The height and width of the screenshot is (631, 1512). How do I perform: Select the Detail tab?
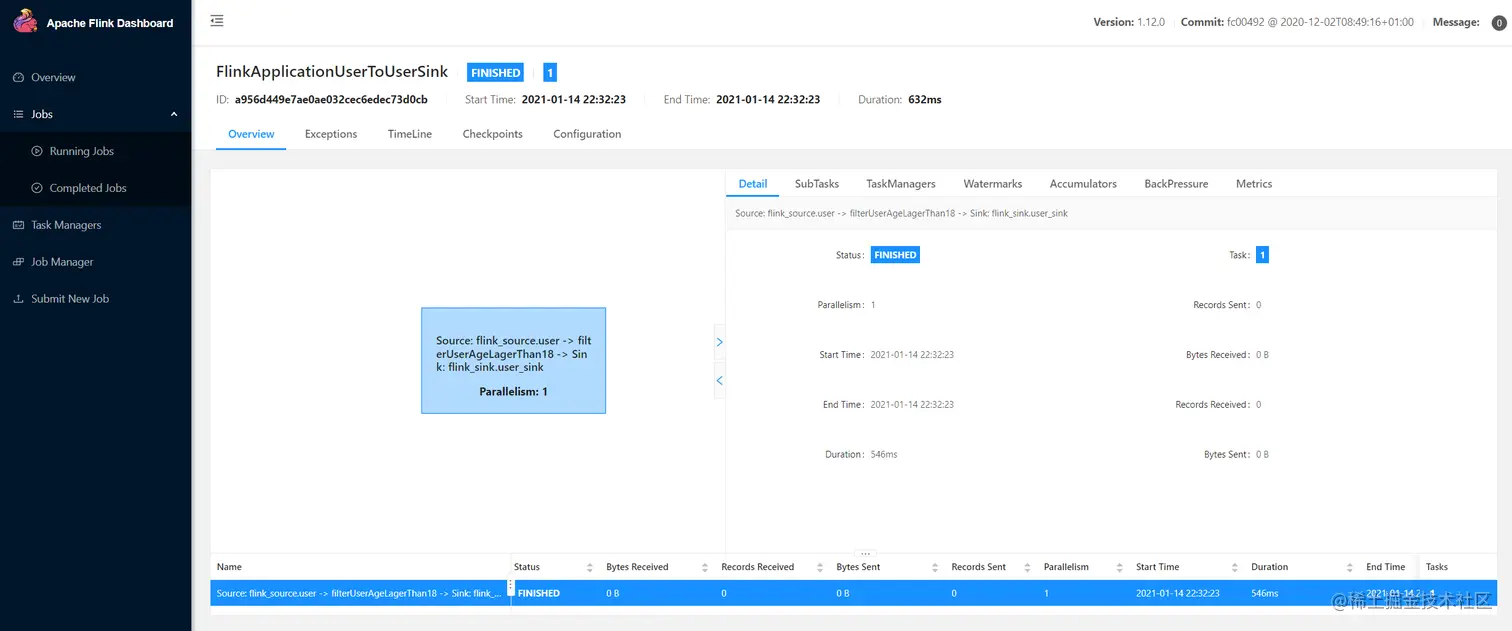click(753, 184)
